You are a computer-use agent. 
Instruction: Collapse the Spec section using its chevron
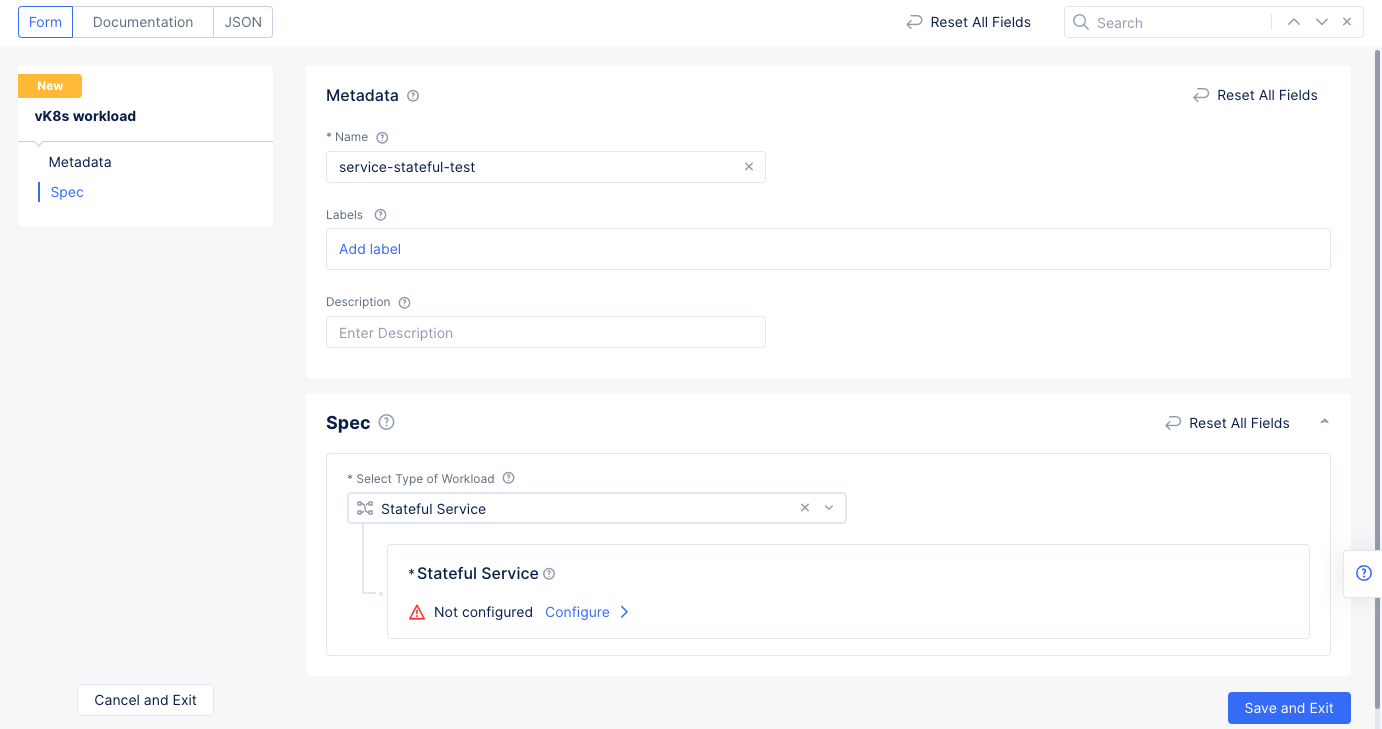pos(1324,422)
